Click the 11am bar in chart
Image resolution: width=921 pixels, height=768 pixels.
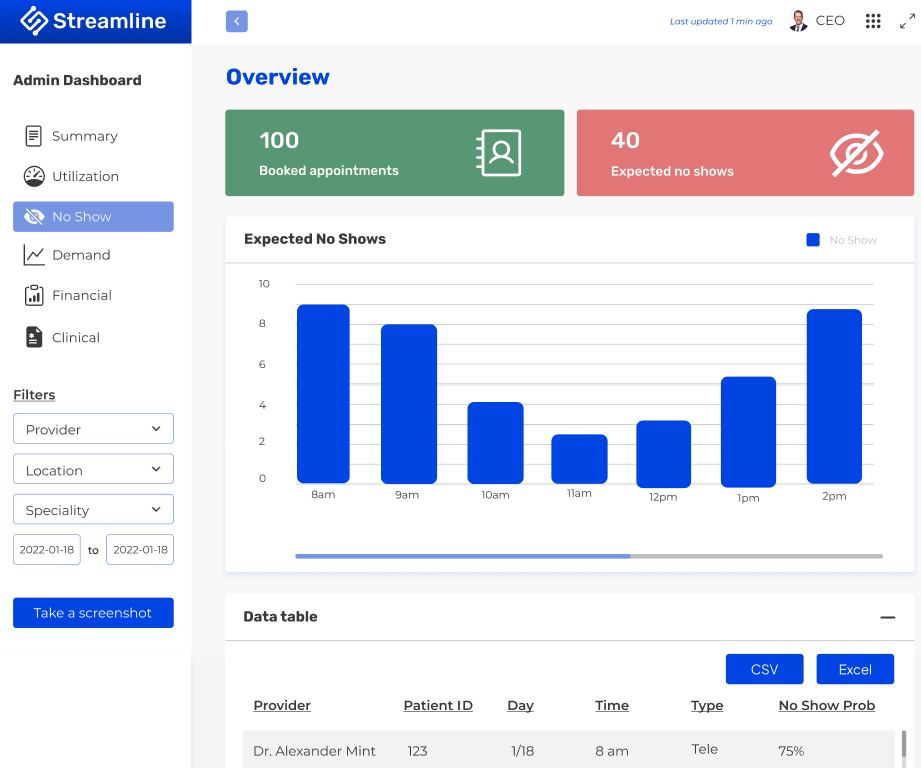pos(579,459)
